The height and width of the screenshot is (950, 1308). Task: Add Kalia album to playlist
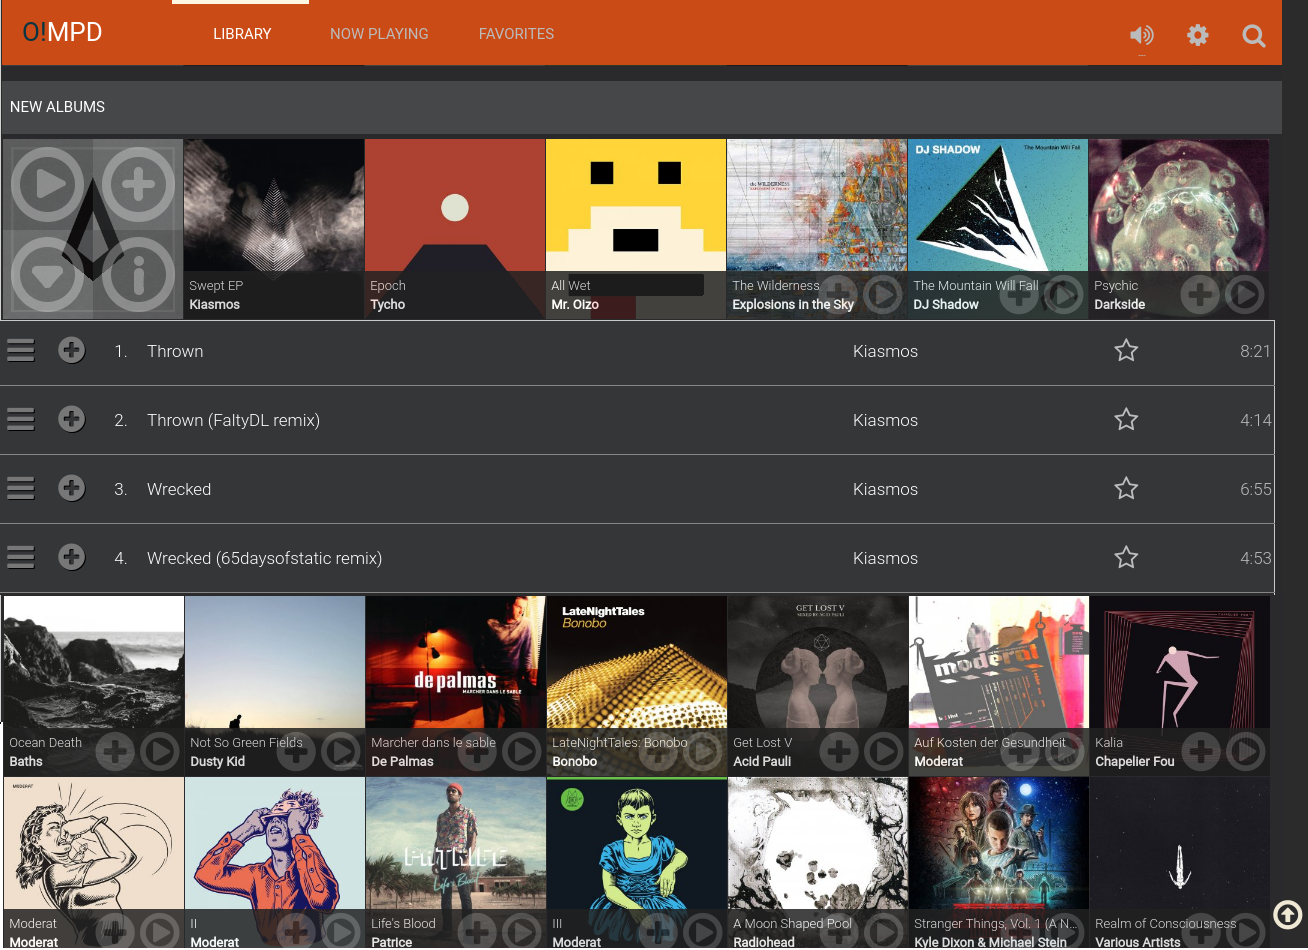point(1202,751)
